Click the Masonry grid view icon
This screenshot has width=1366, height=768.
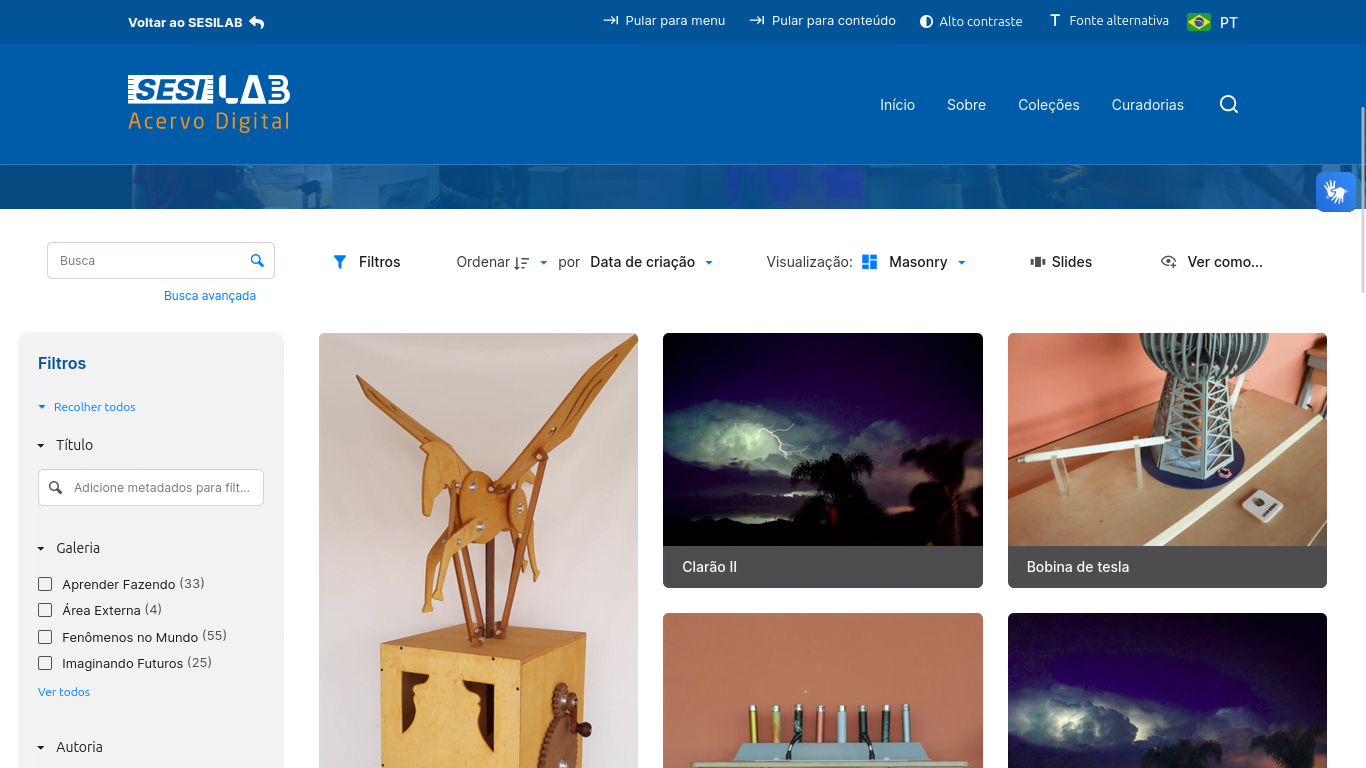point(869,262)
